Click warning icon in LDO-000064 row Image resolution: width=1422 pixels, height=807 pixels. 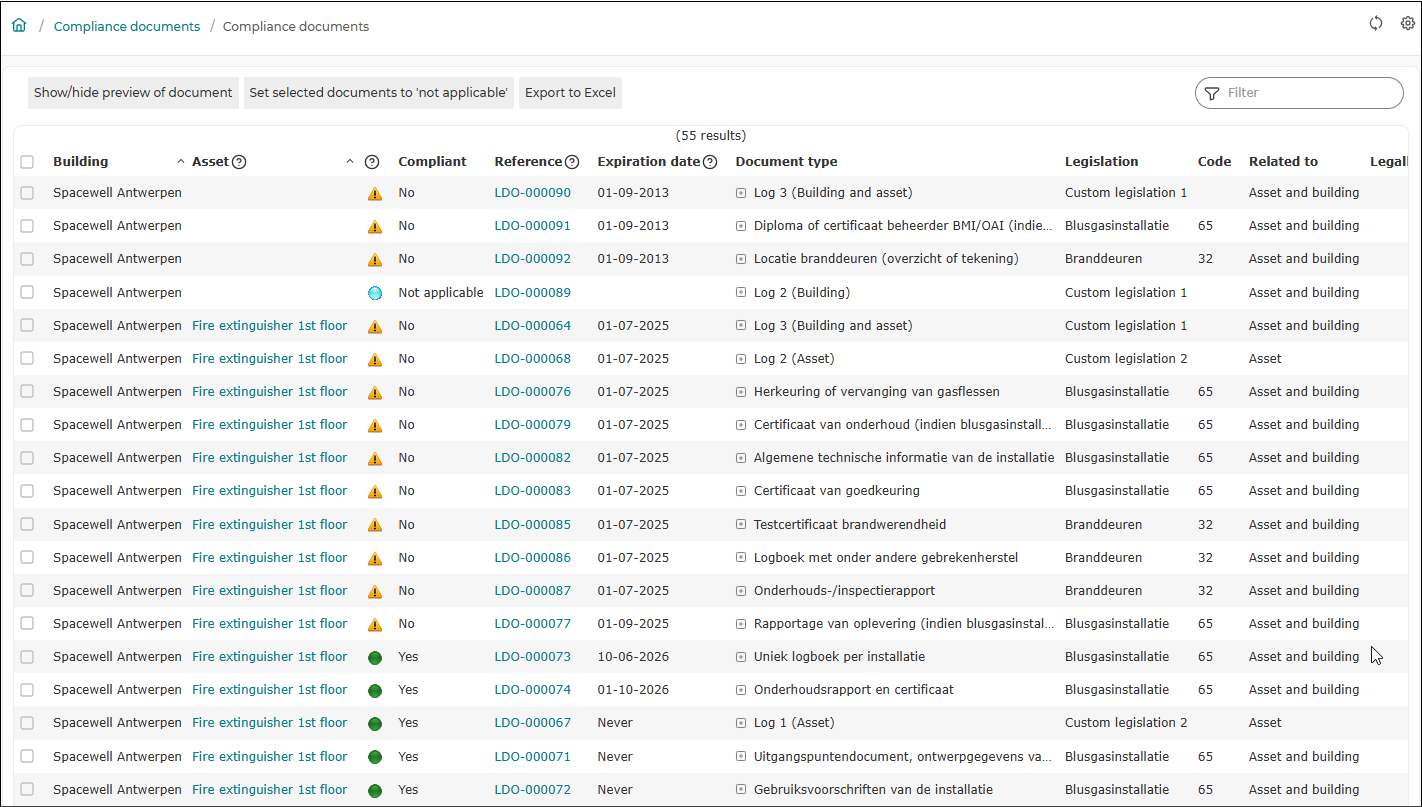tap(375, 327)
